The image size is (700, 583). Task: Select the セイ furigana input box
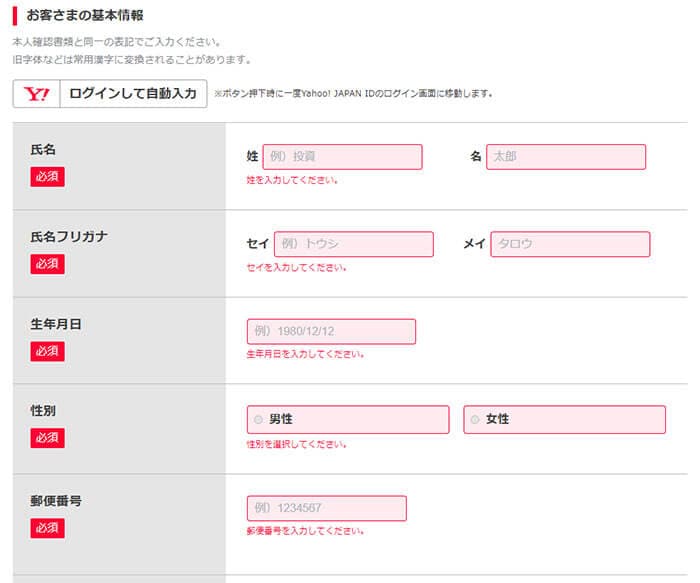click(x=353, y=244)
